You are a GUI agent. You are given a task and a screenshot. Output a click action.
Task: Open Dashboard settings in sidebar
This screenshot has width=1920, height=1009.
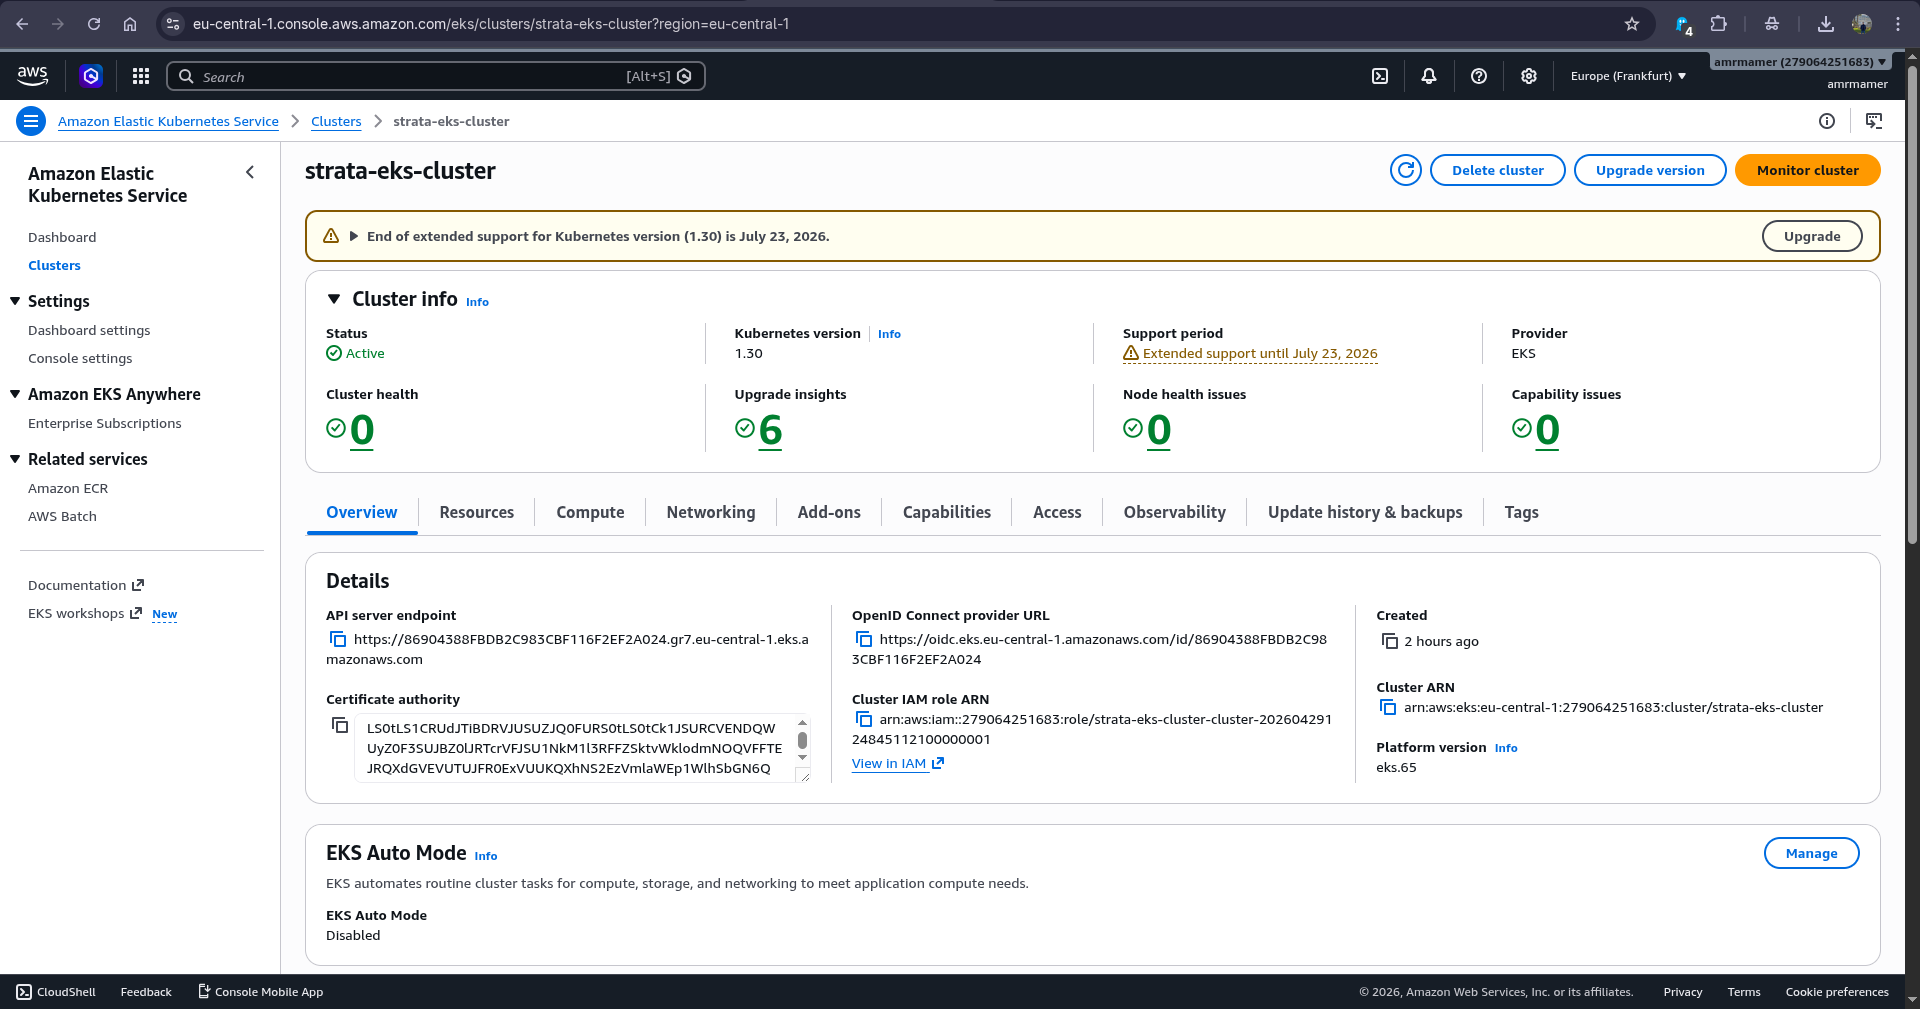coord(89,330)
